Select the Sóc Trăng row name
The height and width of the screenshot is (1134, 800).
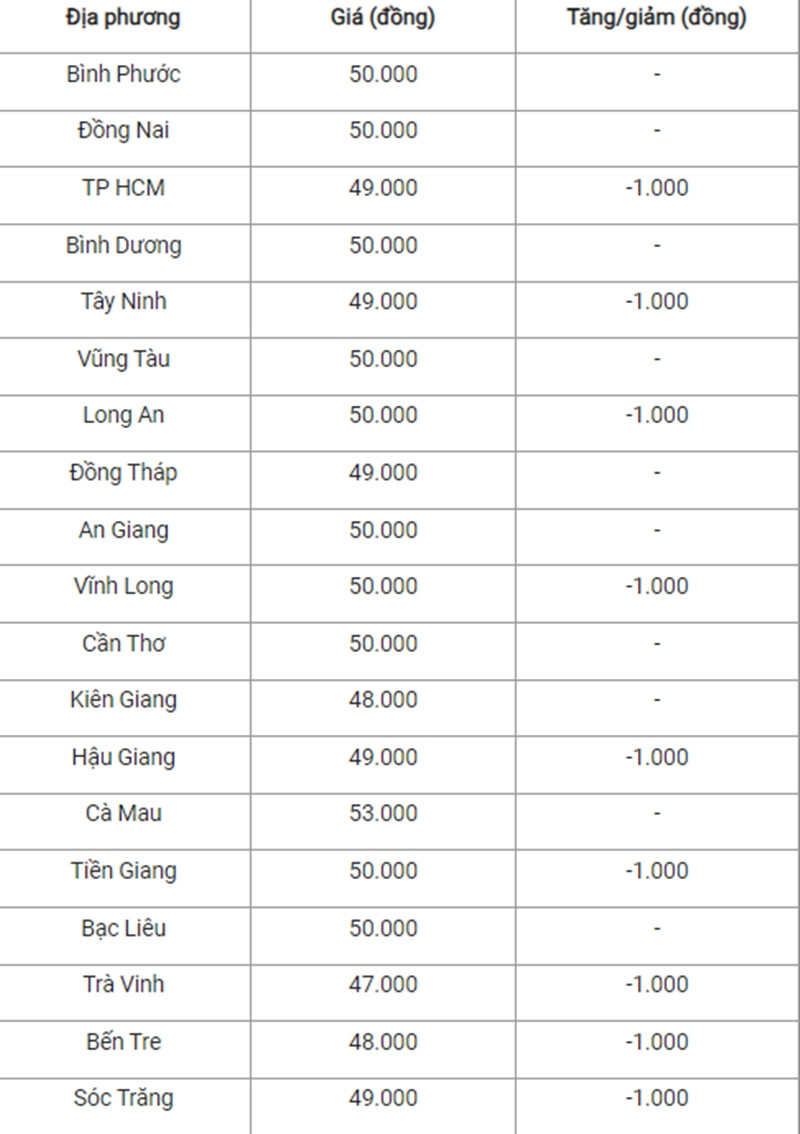(123, 1097)
